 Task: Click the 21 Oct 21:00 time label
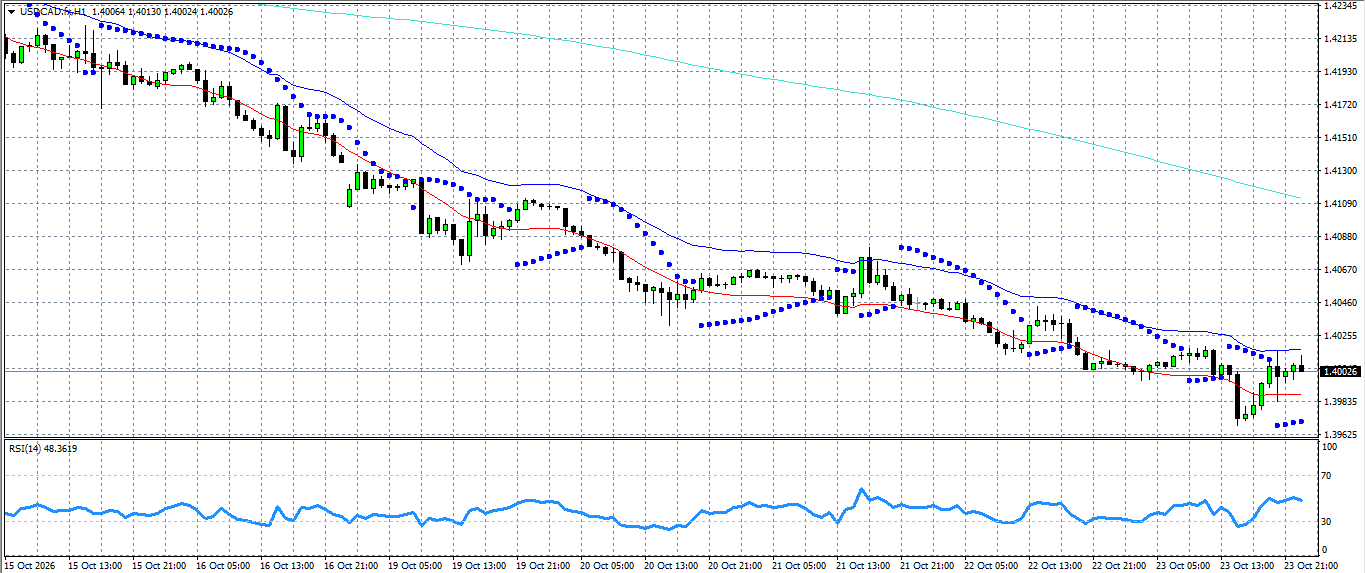click(x=927, y=565)
